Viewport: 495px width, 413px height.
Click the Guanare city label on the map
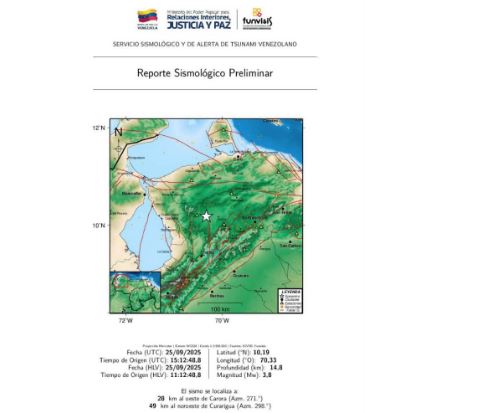tap(240, 276)
